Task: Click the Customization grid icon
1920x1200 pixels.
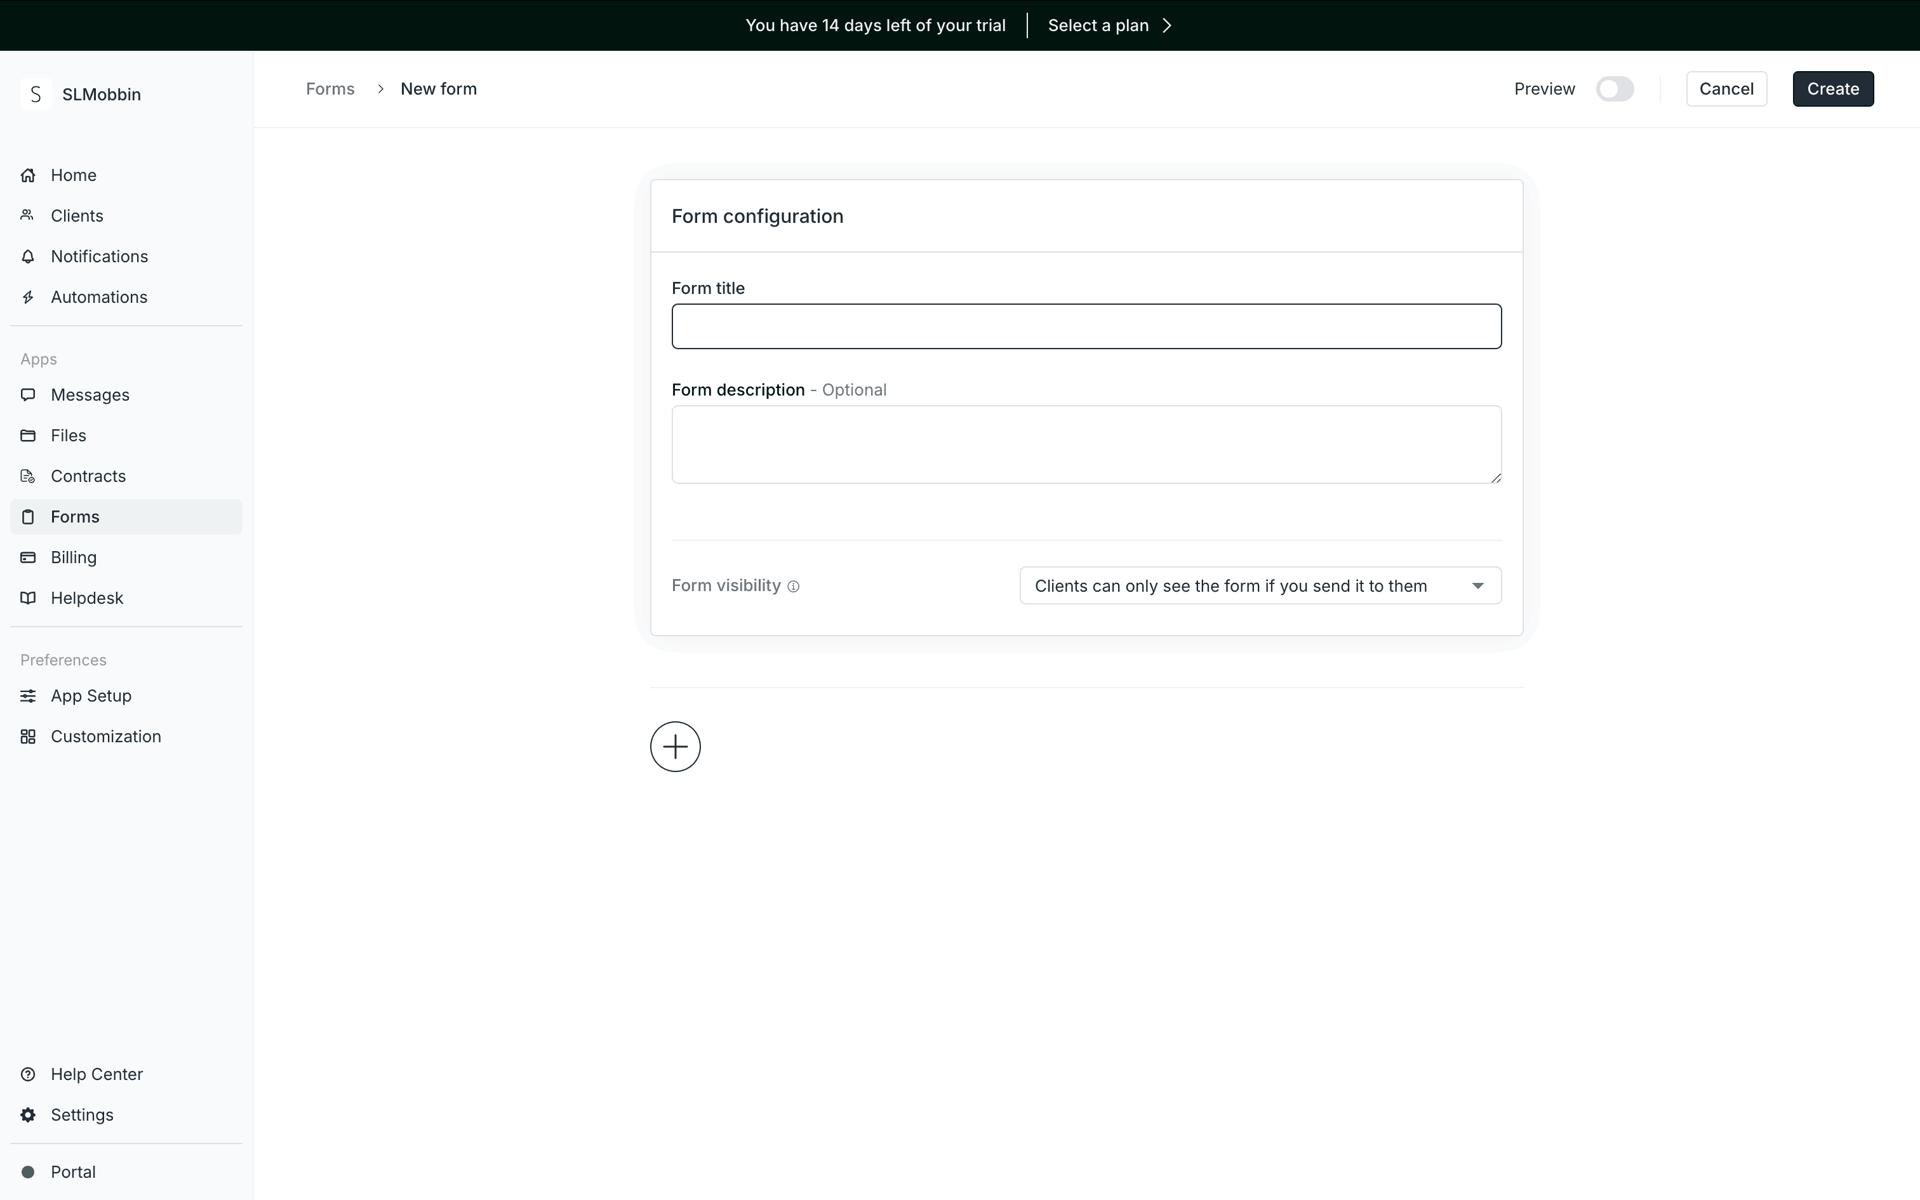Action: click(28, 737)
